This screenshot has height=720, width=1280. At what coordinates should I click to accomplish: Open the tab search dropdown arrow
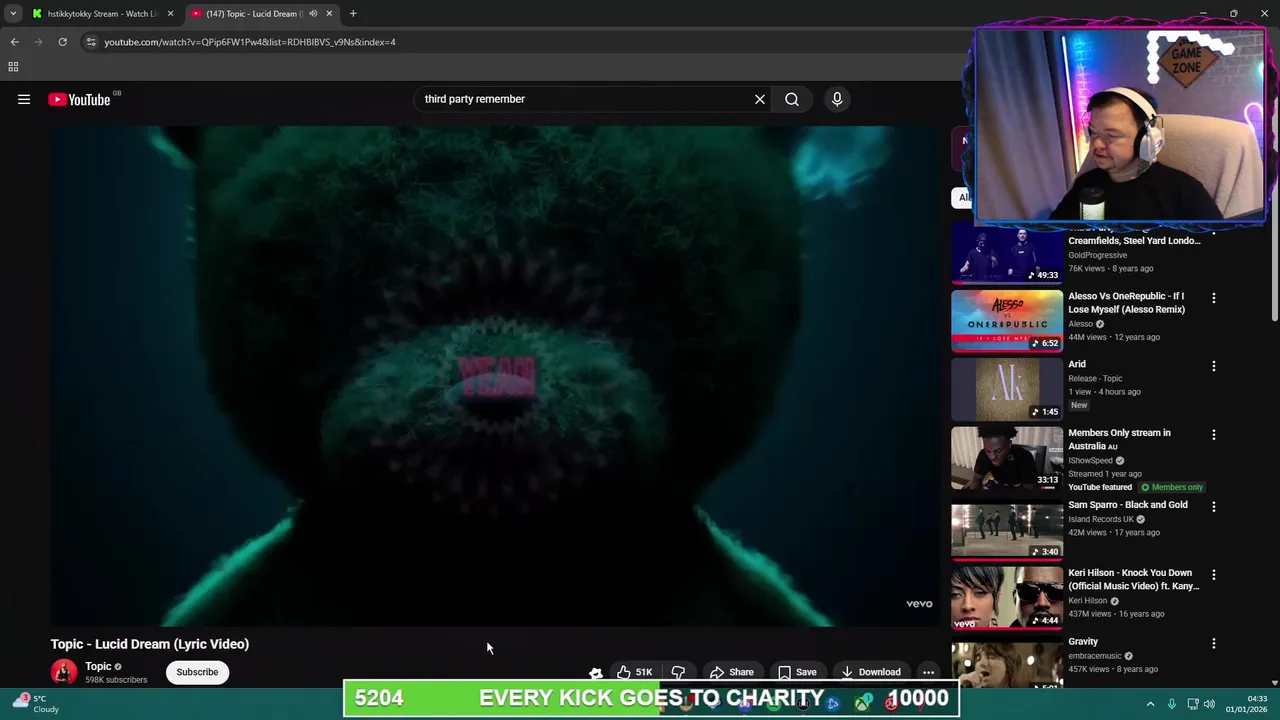click(x=13, y=14)
